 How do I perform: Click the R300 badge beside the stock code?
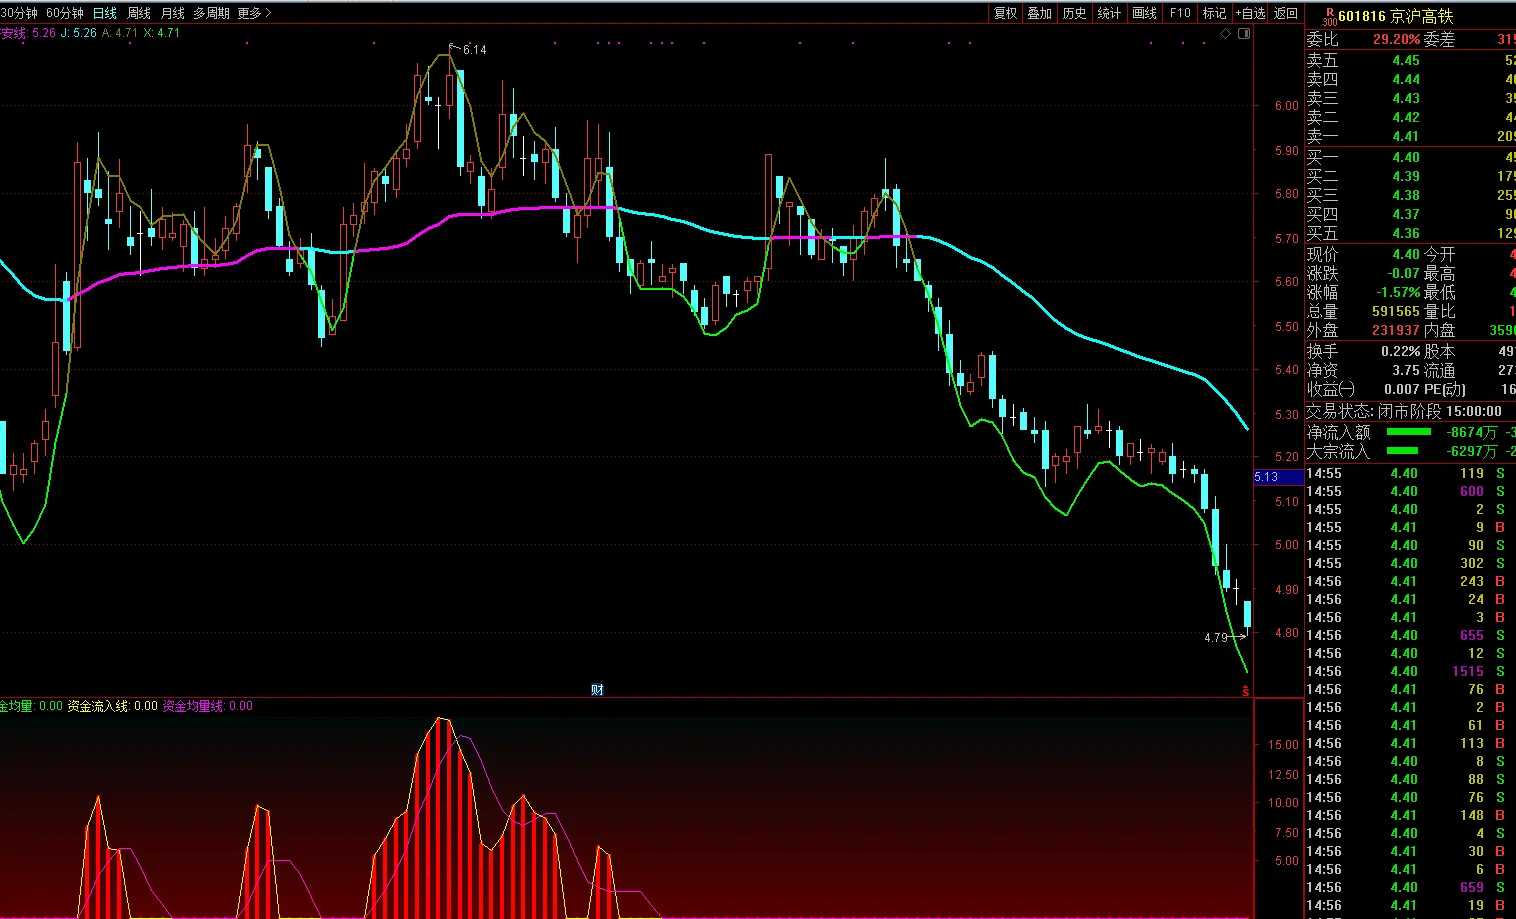[x=1328, y=17]
